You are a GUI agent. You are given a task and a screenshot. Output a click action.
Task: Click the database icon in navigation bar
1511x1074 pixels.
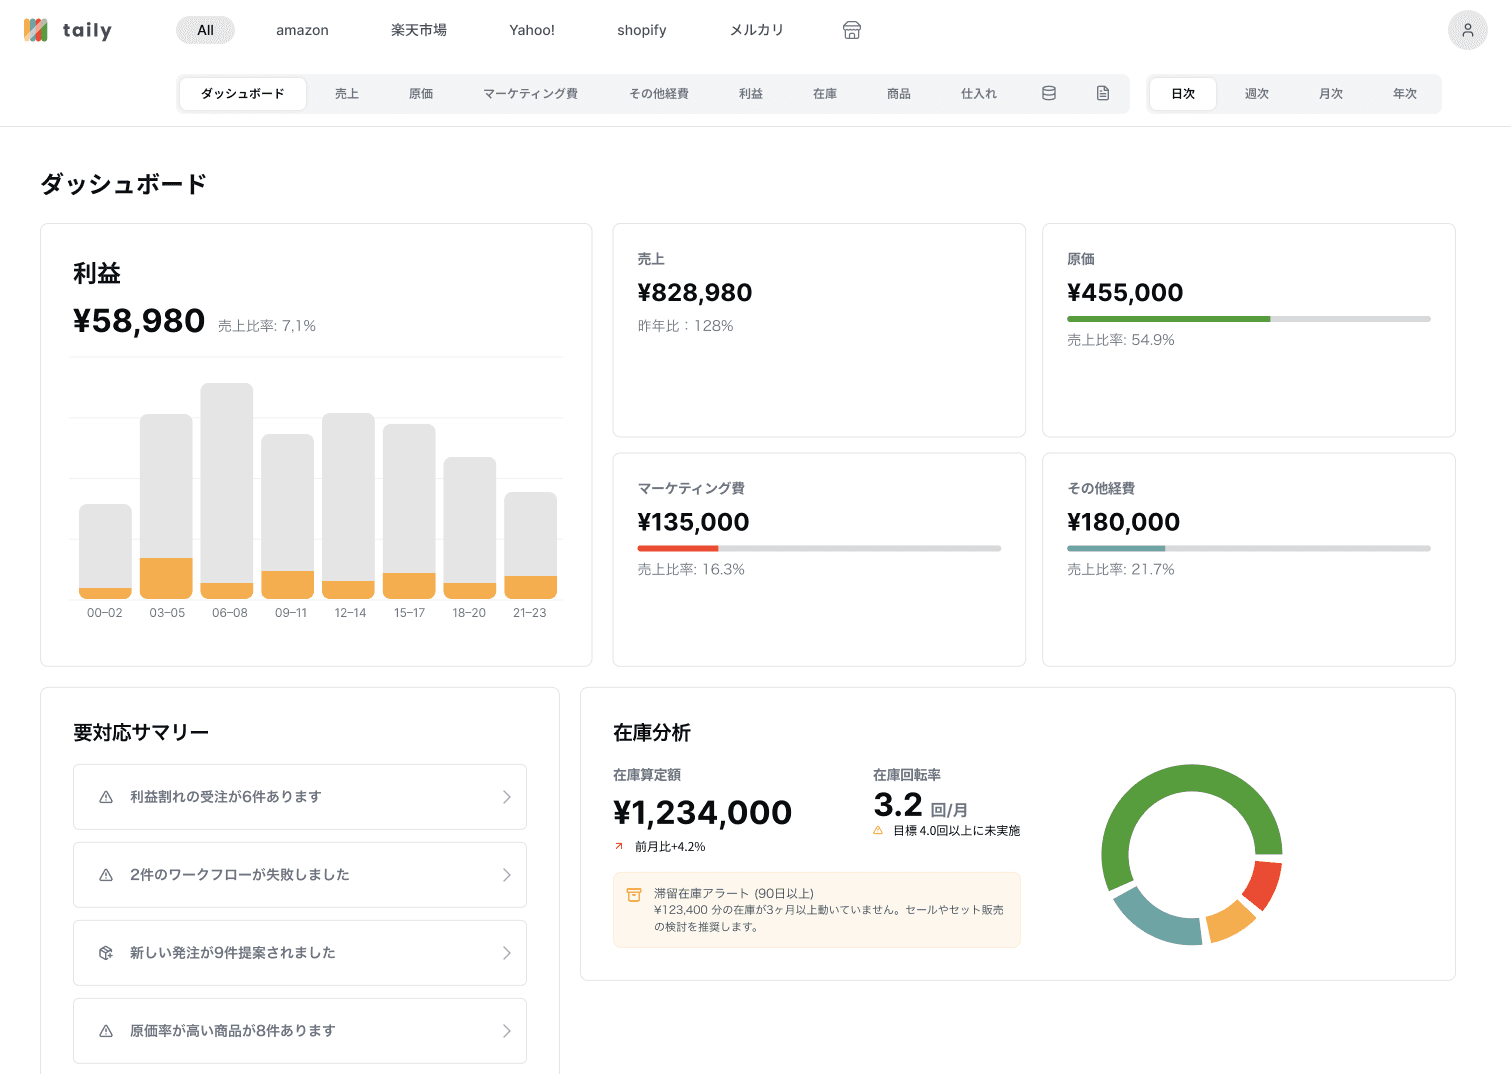1048,93
